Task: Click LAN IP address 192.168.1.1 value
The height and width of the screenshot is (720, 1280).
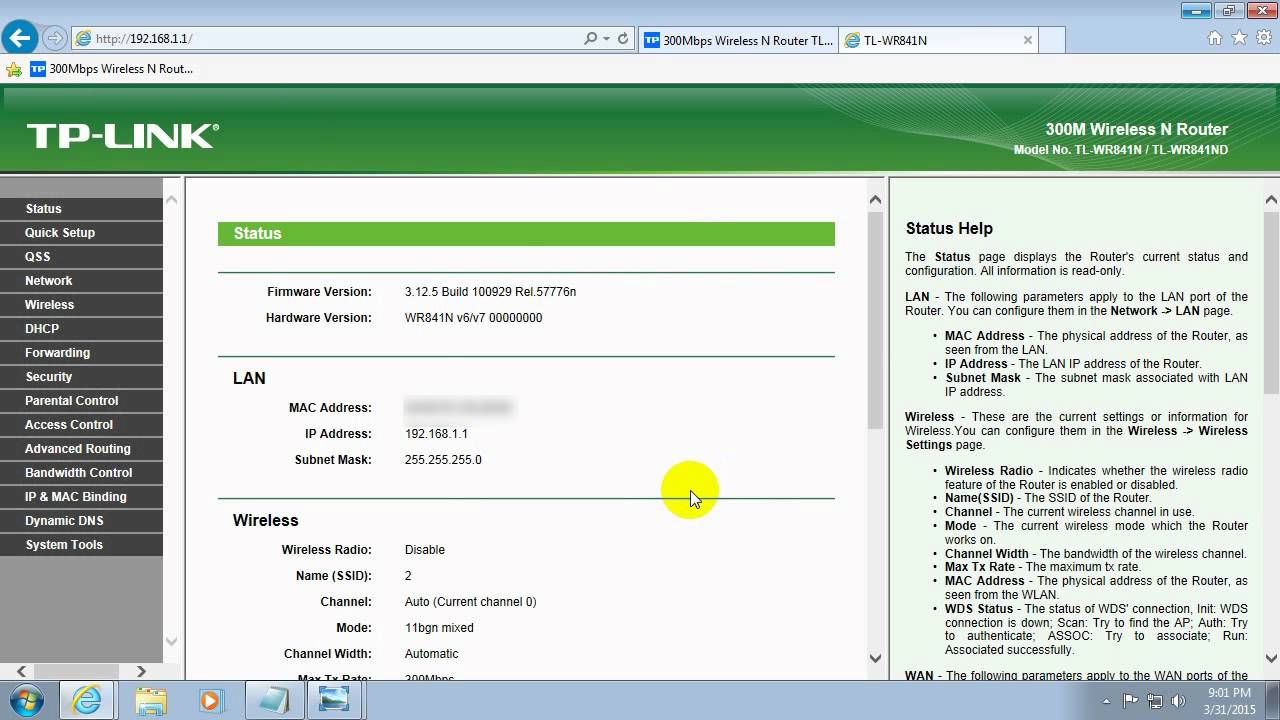Action: click(x=436, y=434)
